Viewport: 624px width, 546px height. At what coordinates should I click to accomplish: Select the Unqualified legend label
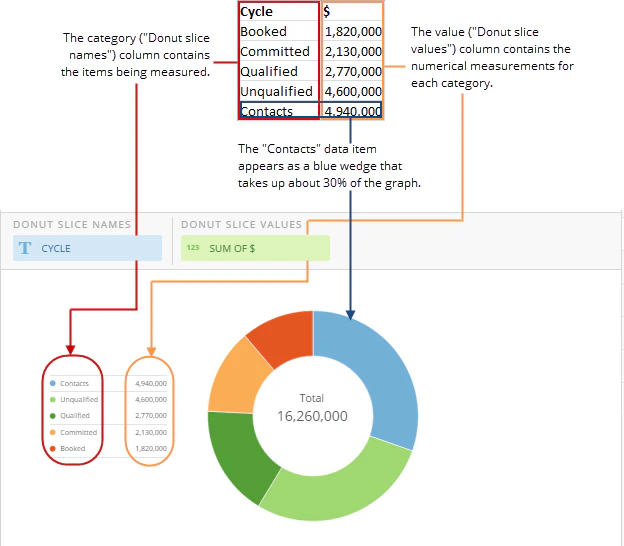(x=79, y=399)
